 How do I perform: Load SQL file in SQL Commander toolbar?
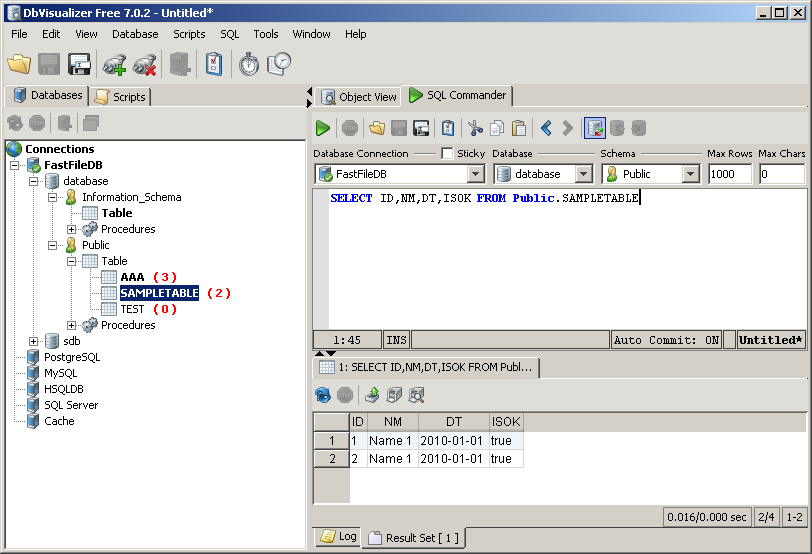(376, 128)
